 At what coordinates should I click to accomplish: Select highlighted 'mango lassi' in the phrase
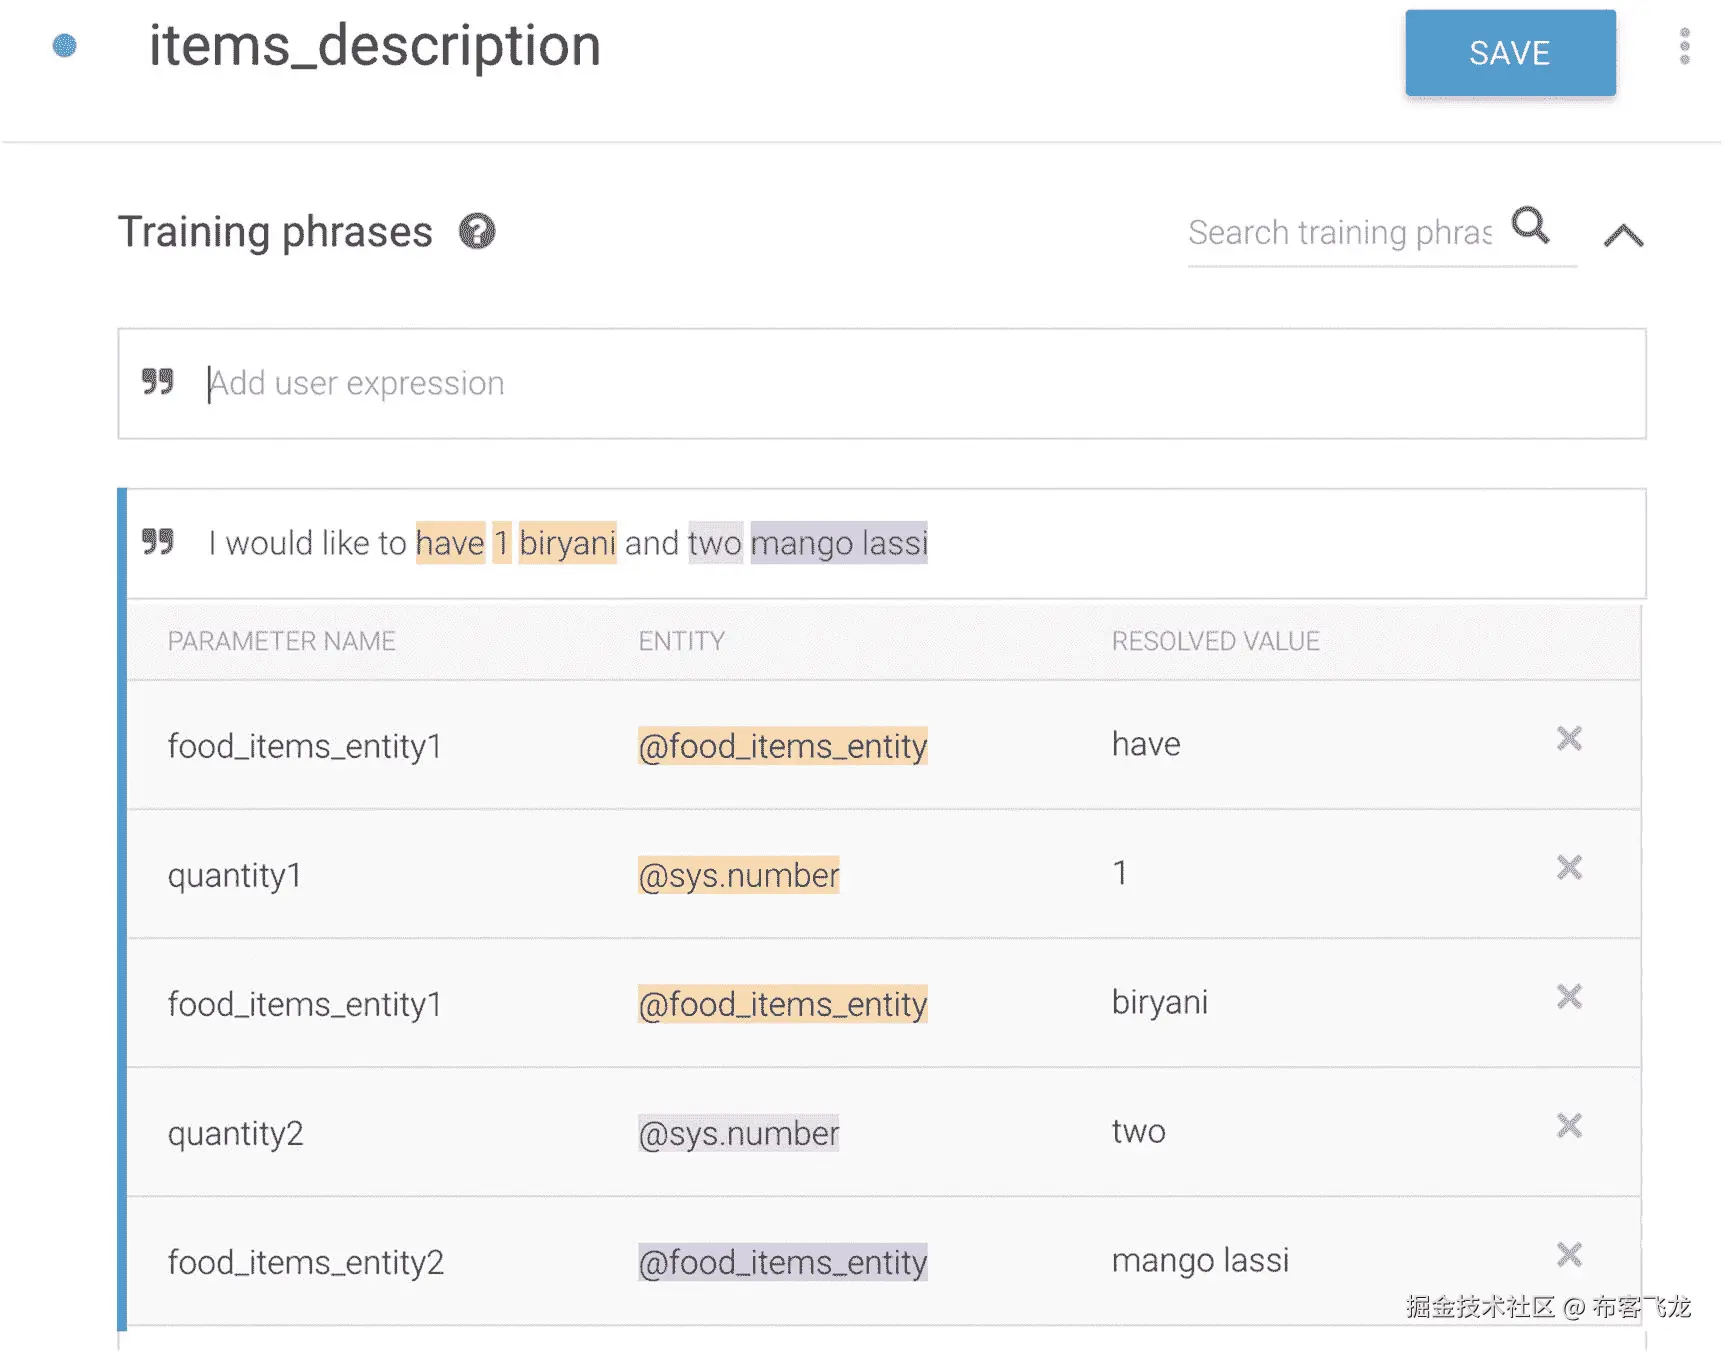point(839,543)
